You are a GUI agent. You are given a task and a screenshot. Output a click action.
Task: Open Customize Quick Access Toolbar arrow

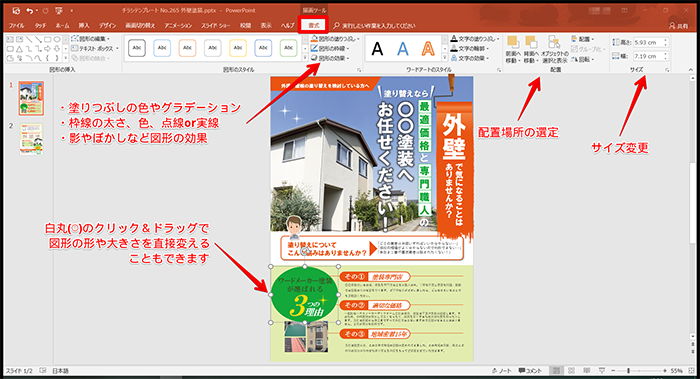pos(71,11)
